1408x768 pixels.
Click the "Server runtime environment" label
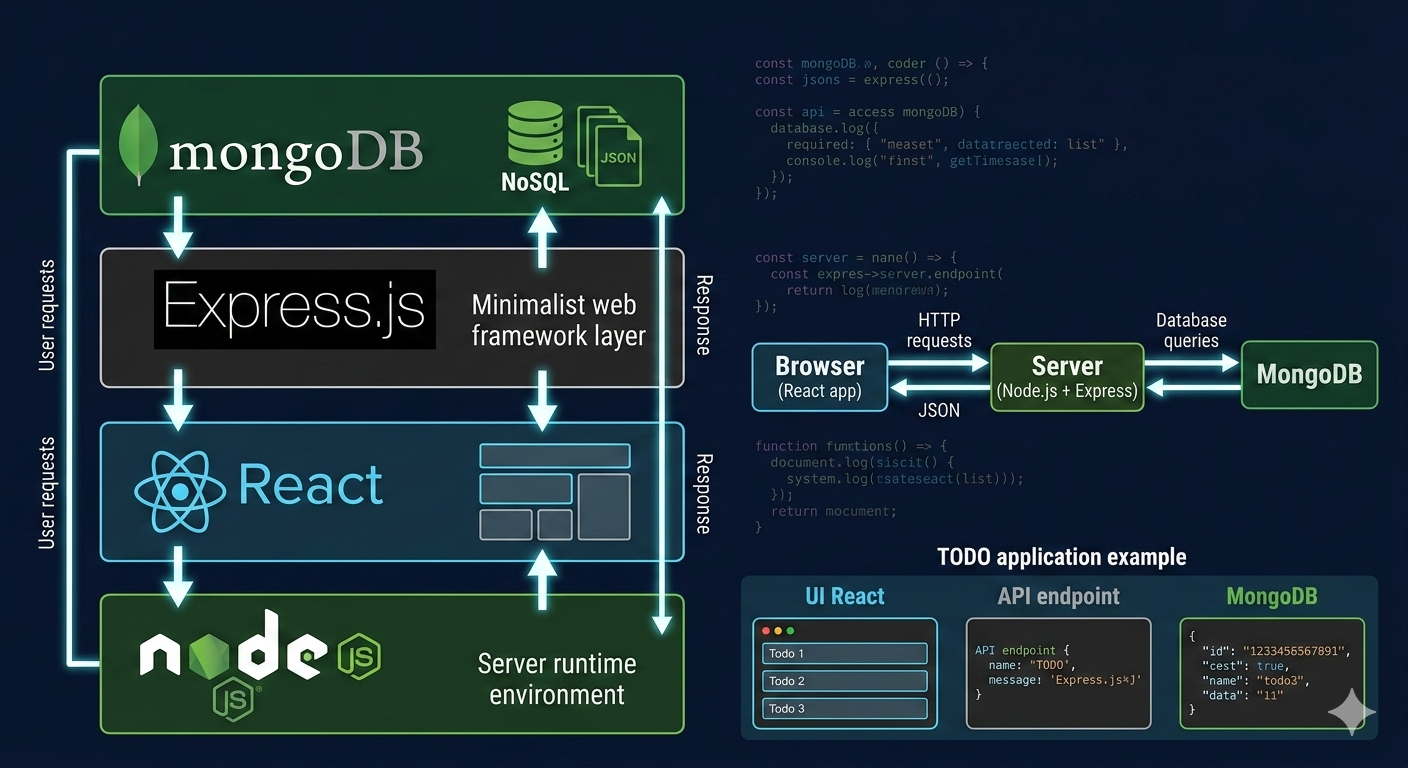[x=556, y=679]
